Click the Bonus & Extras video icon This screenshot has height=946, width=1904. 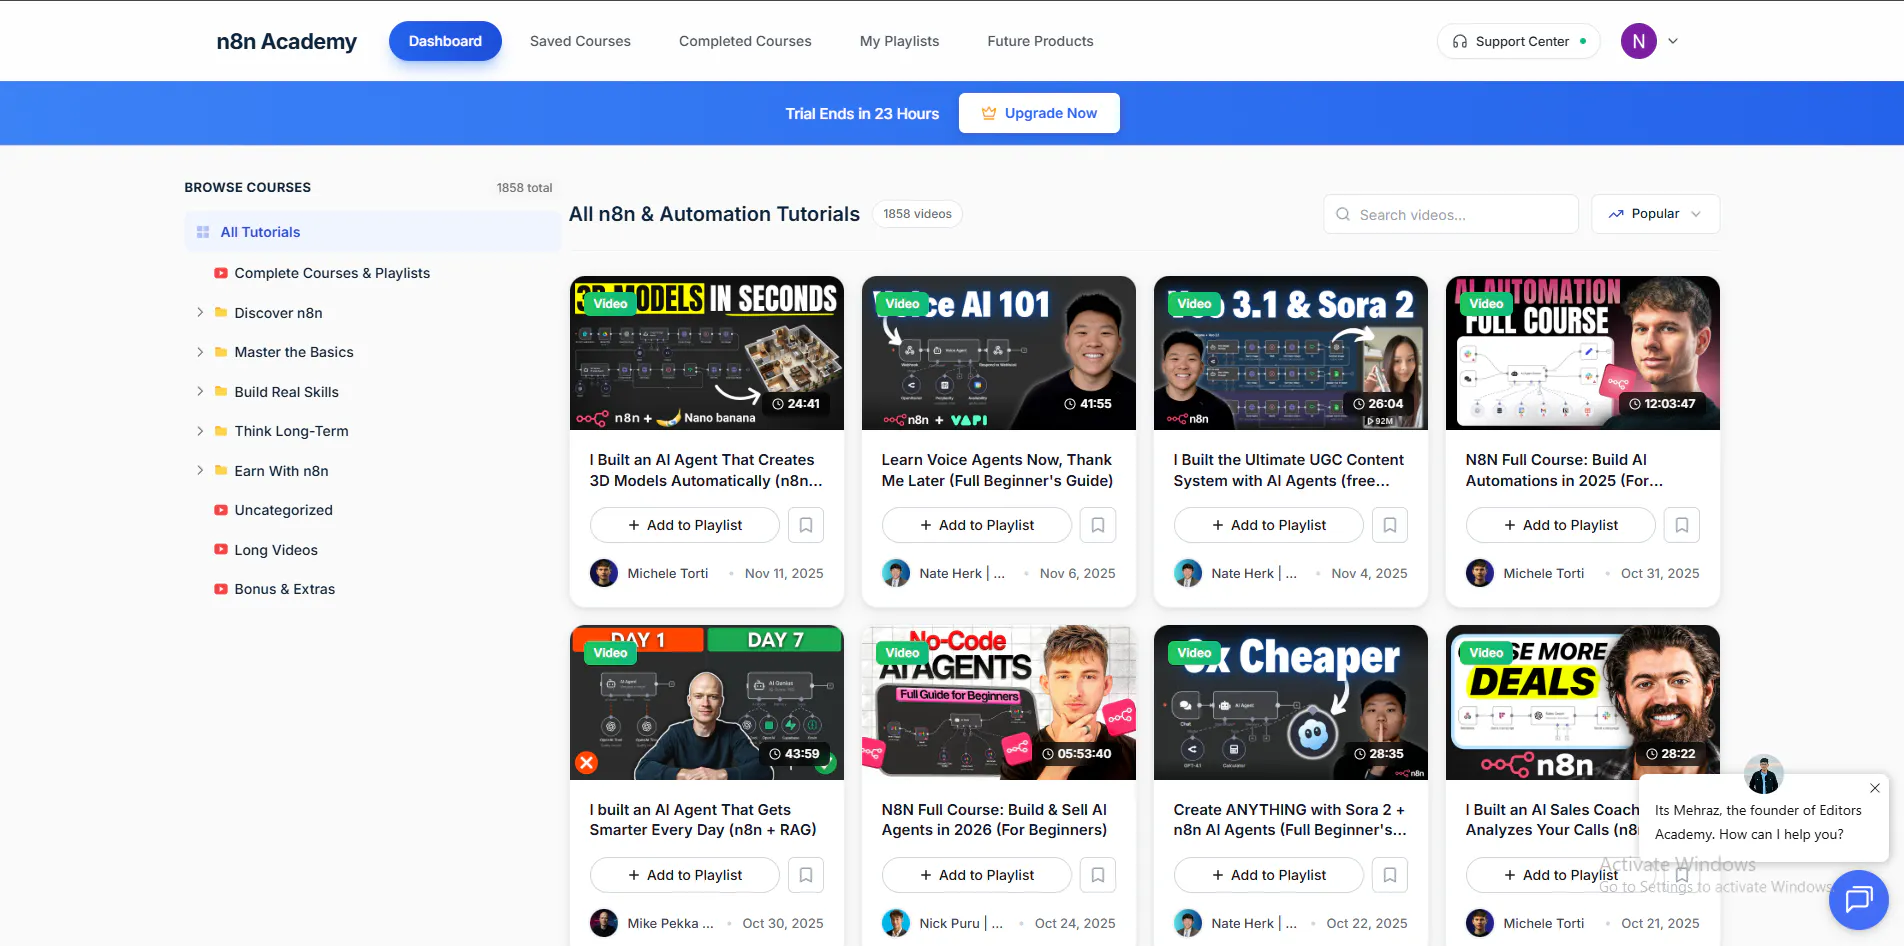(x=221, y=589)
